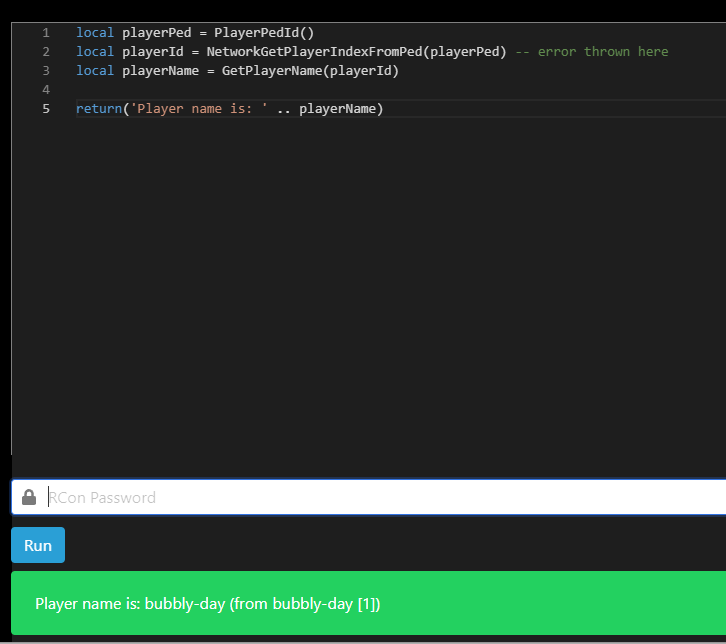Click 'PlayerPedId()' on line 1

[264, 33]
